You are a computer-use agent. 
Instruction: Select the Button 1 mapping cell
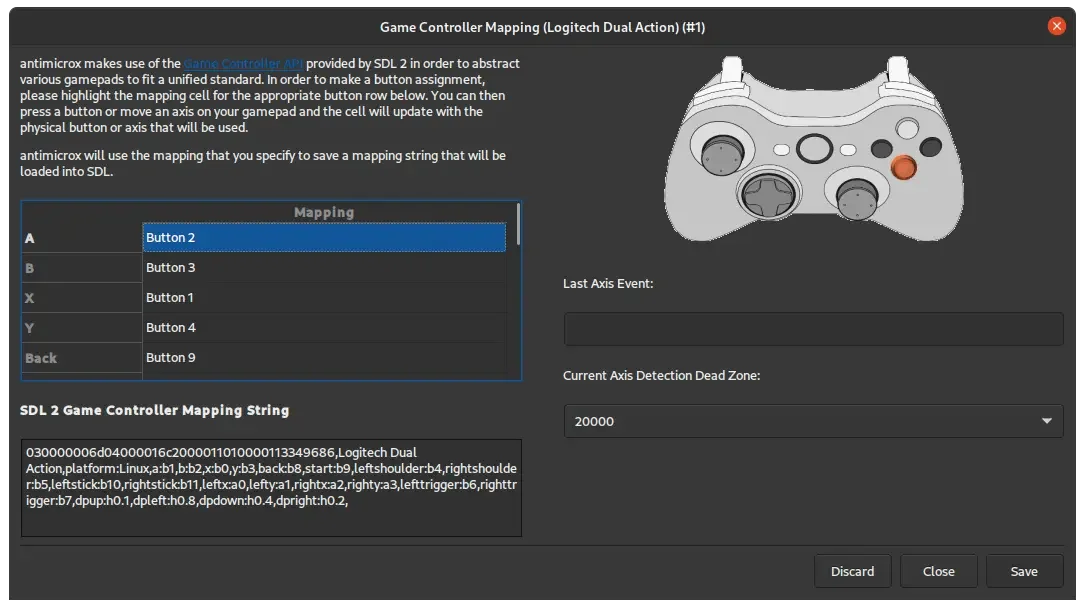tap(324, 298)
